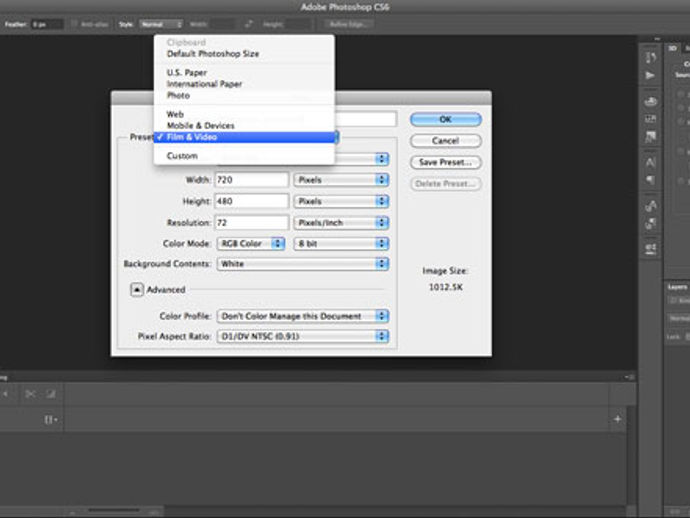Open the Resolution units Pixels/Inch dropdown
Screen dimensions: 690x518
341,223
